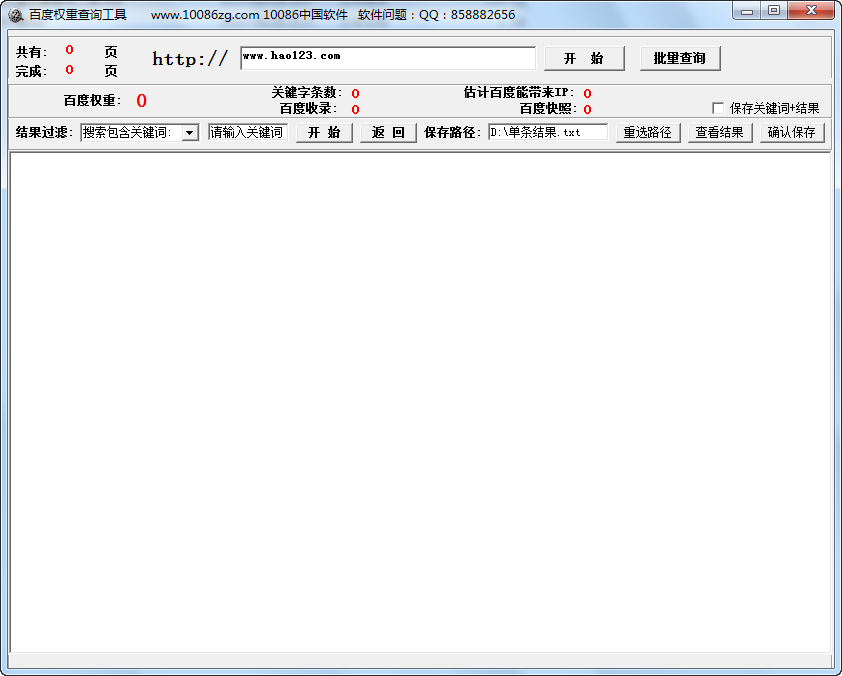Image resolution: width=842 pixels, height=676 pixels.
Task: Open 批量查询 batch query
Action: coord(680,58)
